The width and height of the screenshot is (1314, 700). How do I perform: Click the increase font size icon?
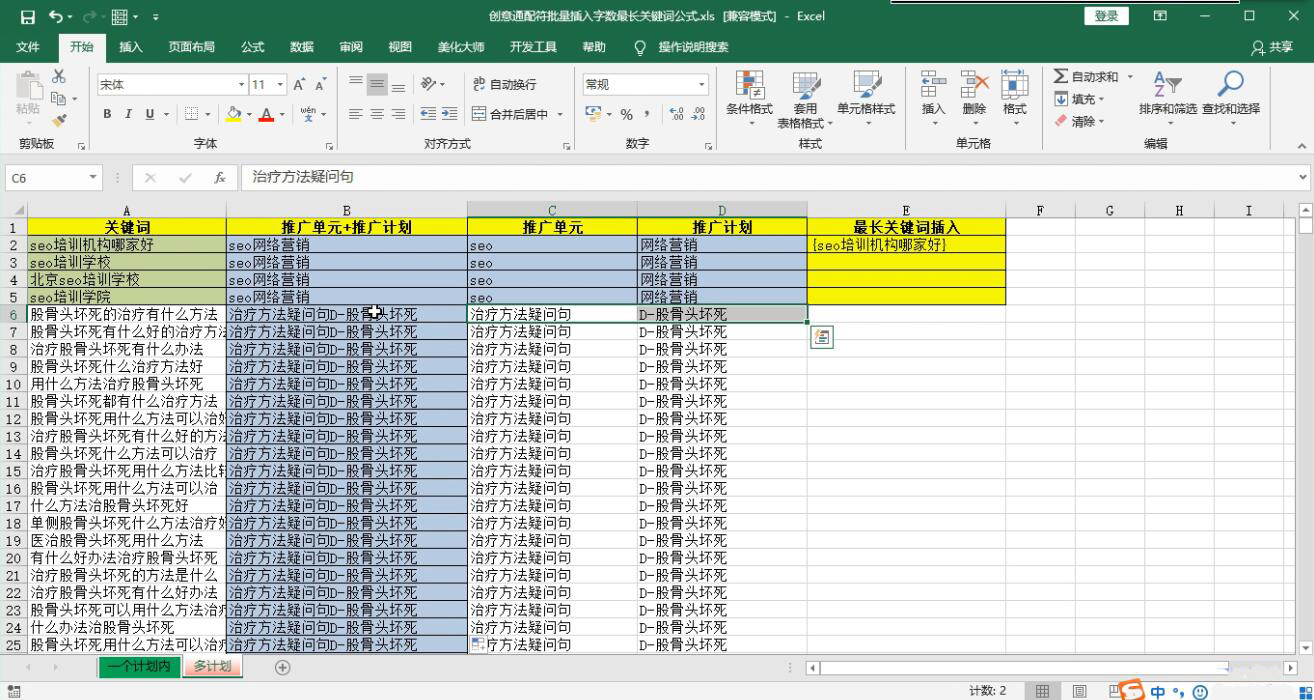pyautogui.click(x=300, y=85)
